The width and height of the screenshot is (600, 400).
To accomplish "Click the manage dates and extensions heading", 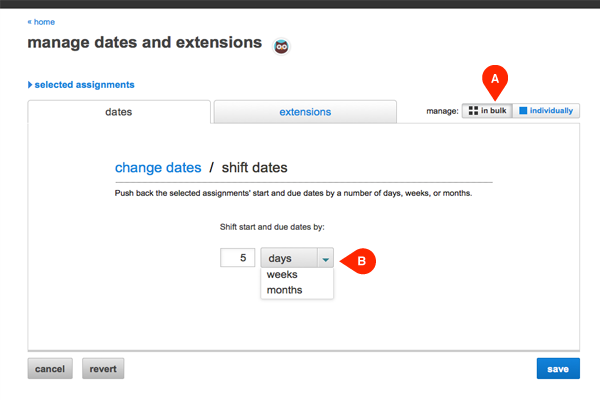I will [144, 43].
